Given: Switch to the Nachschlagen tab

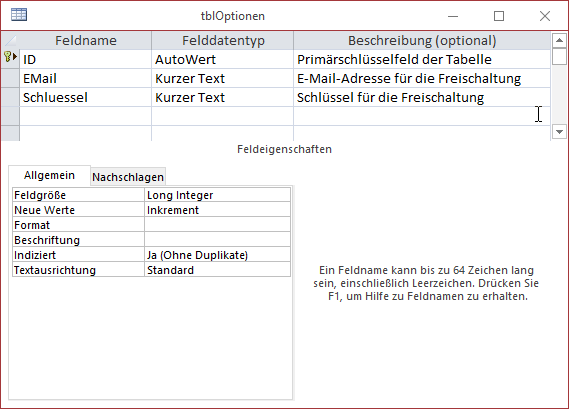Looking at the screenshot, I should pyautogui.click(x=128, y=177).
